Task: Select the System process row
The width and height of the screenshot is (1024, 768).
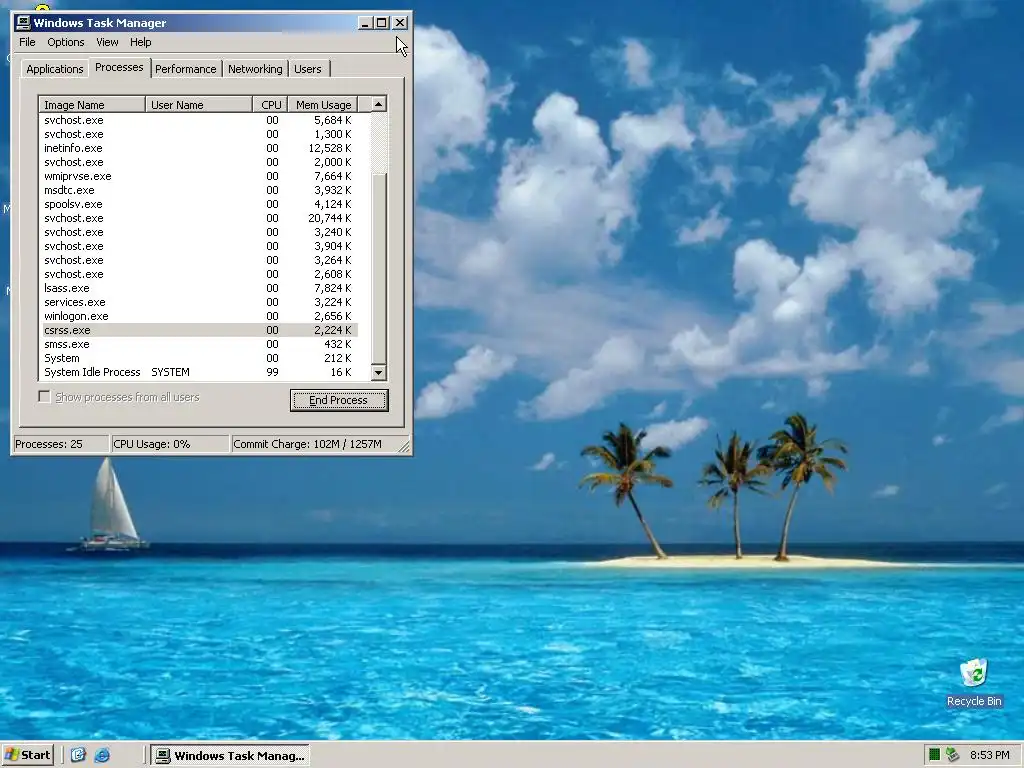Action: tap(199, 359)
